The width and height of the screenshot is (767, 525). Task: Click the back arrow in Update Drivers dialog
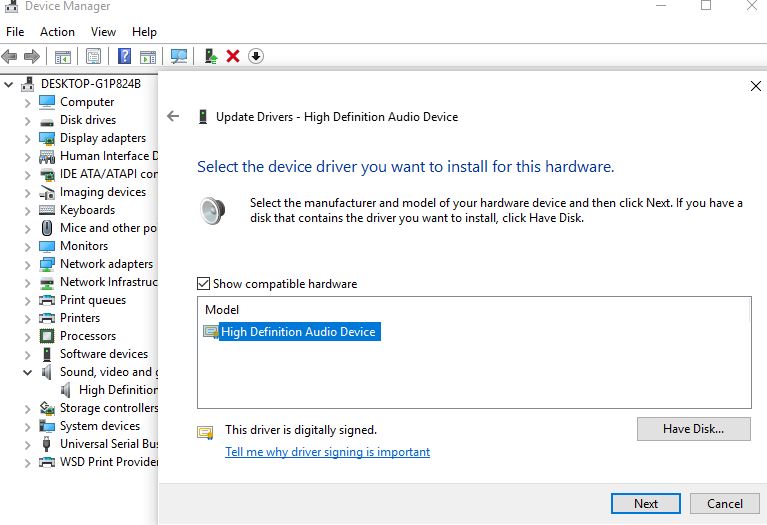[x=173, y=117]
